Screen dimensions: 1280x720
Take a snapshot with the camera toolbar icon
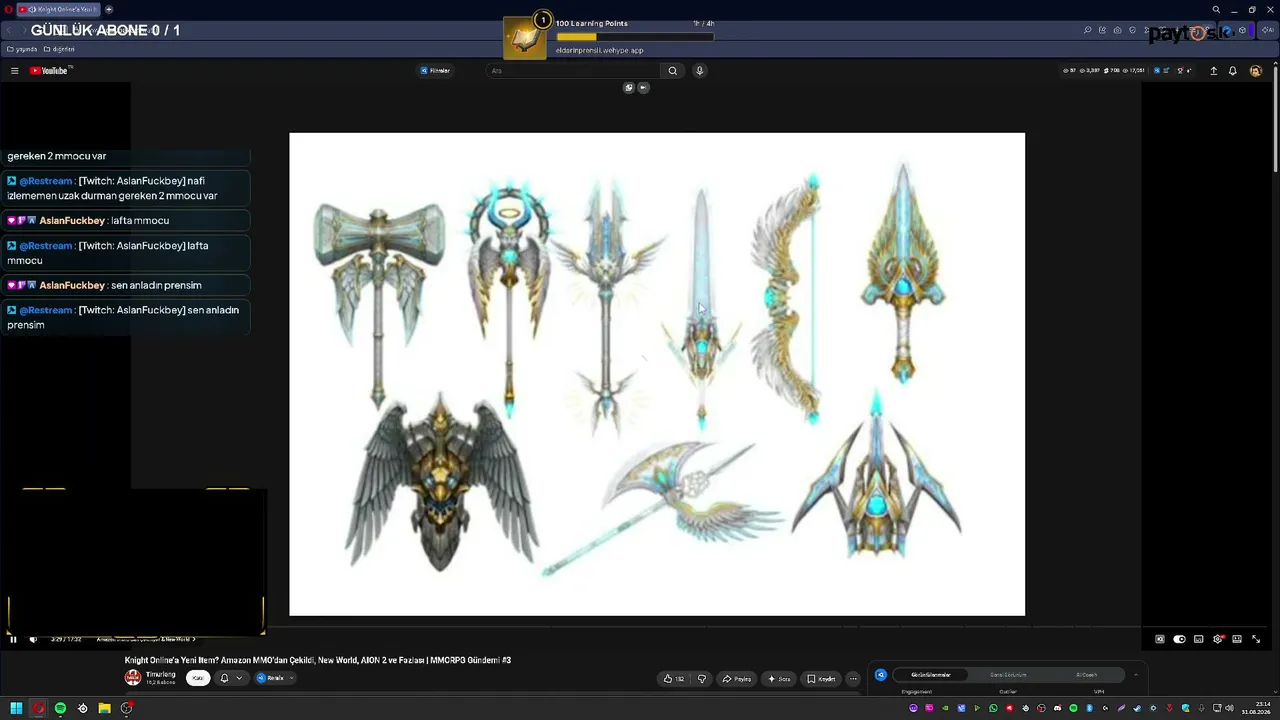pyautogui.click(x=1117, y=30)
